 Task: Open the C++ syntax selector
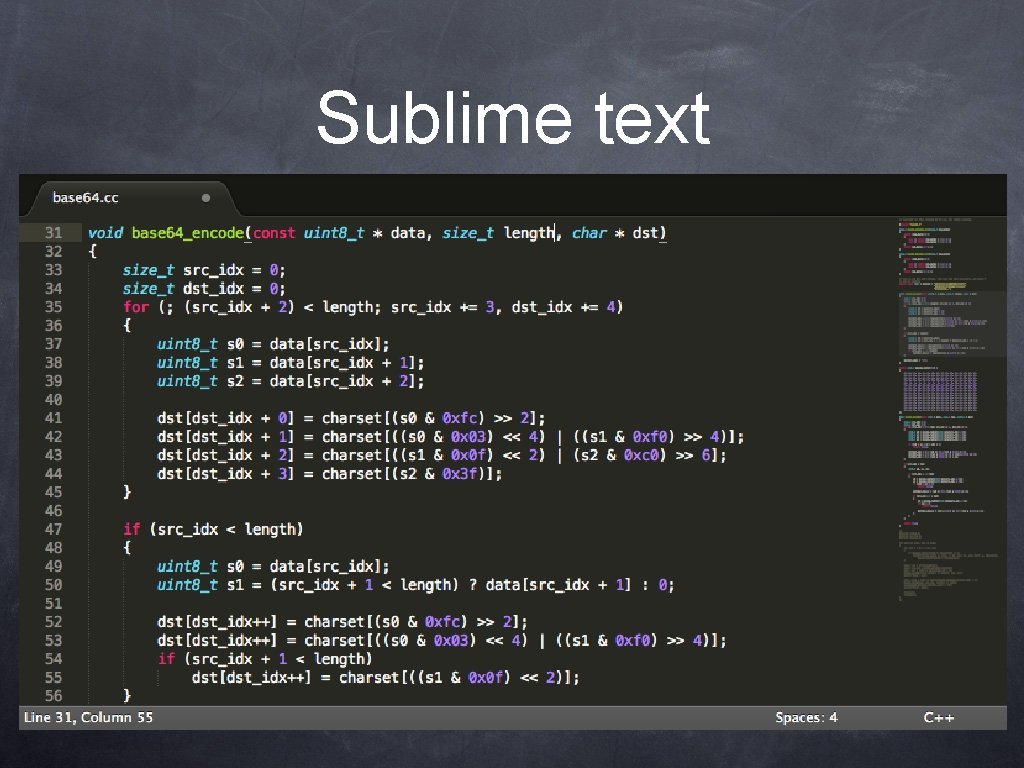click(x=938, y=717)
